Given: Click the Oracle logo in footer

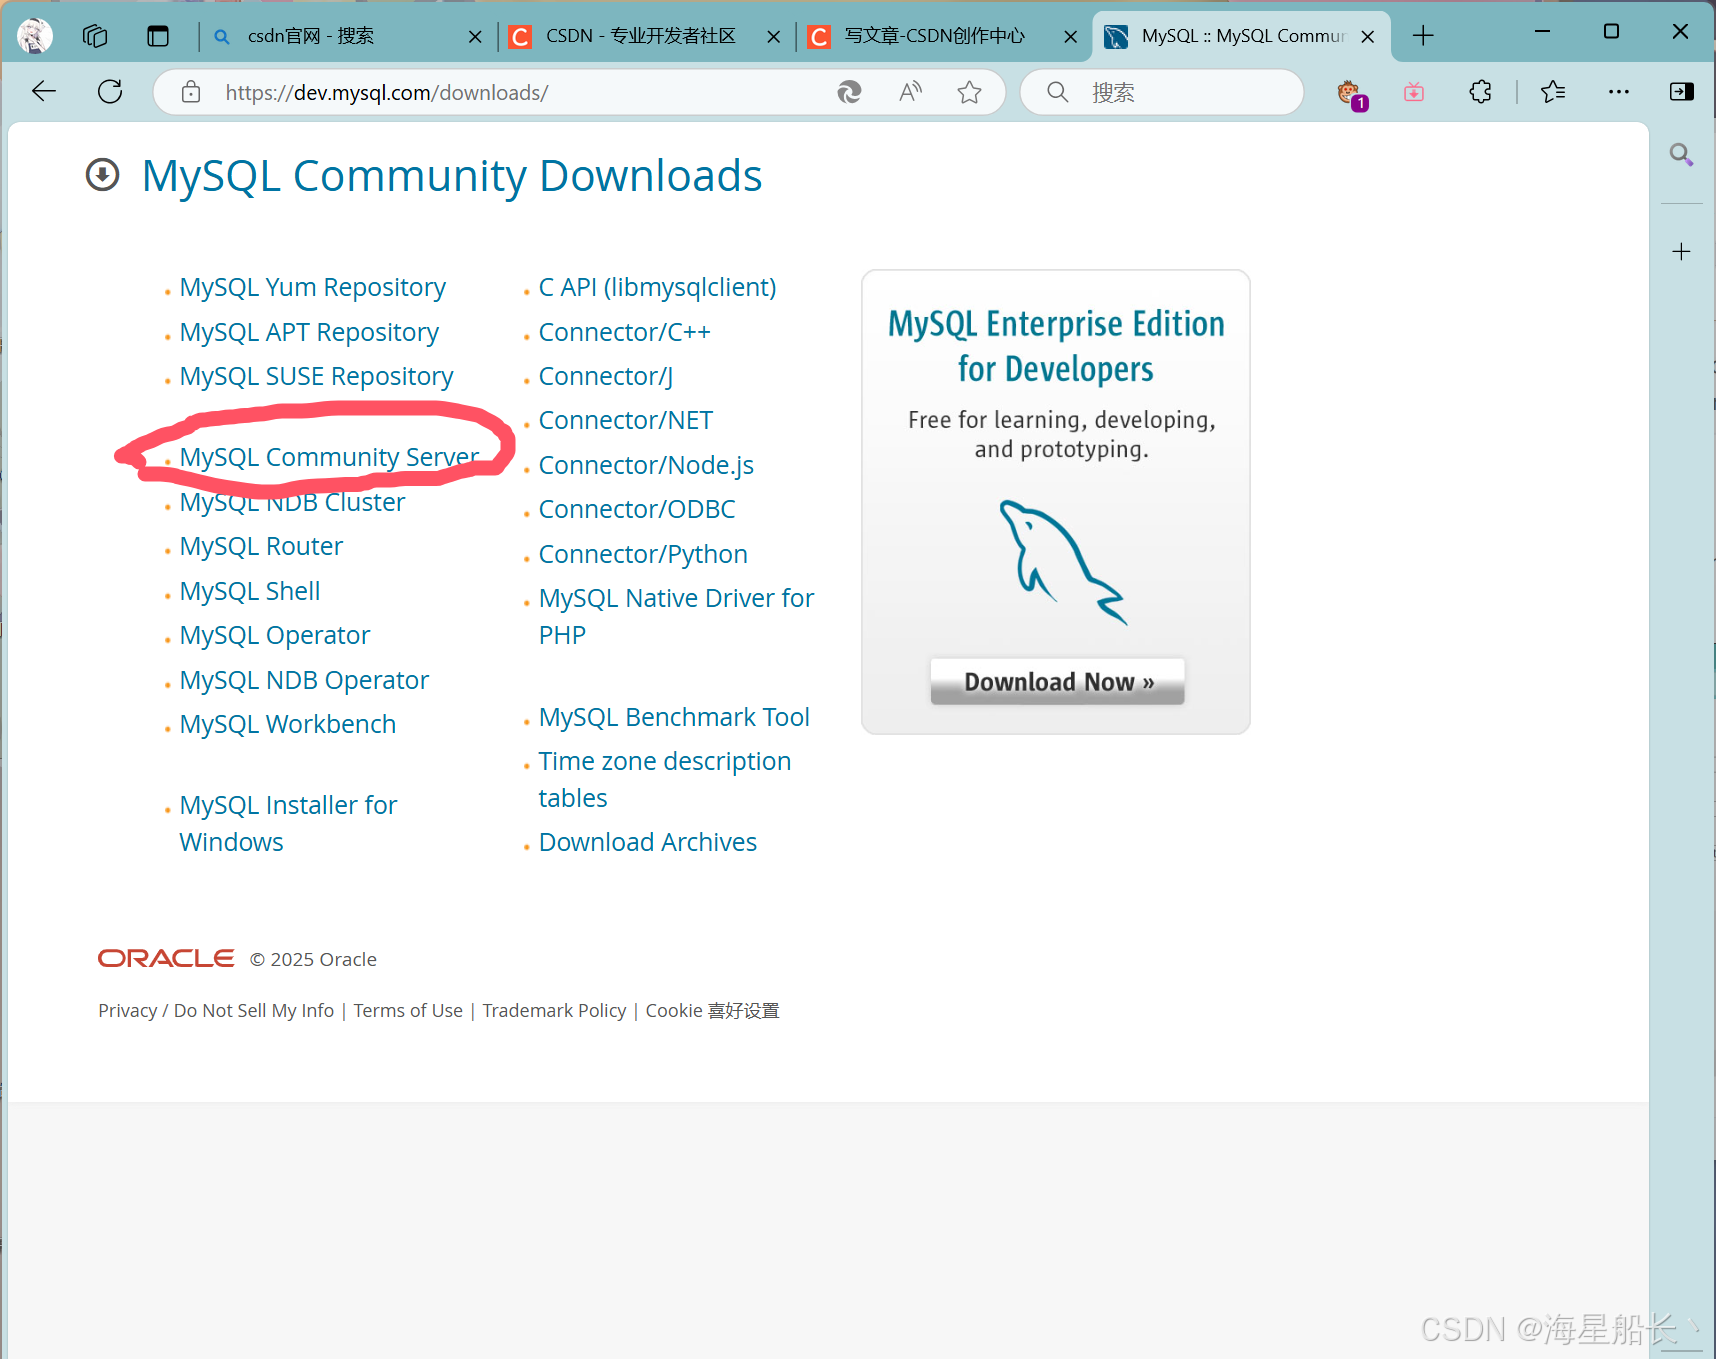Looking at the screenshot, I should (x=166, y=958).
